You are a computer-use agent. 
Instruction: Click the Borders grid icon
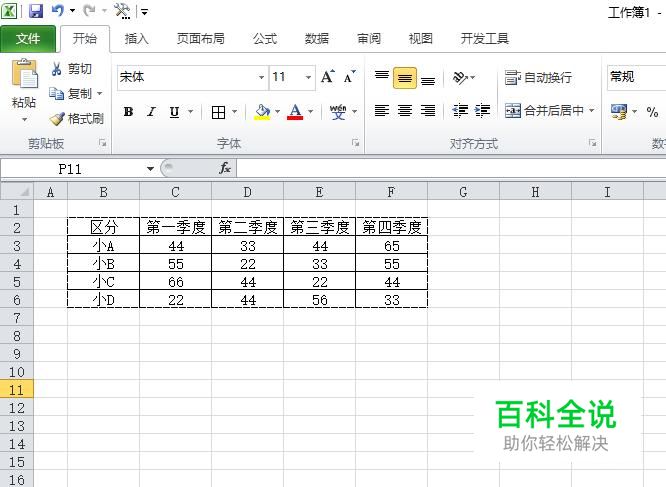pos(218,113)
